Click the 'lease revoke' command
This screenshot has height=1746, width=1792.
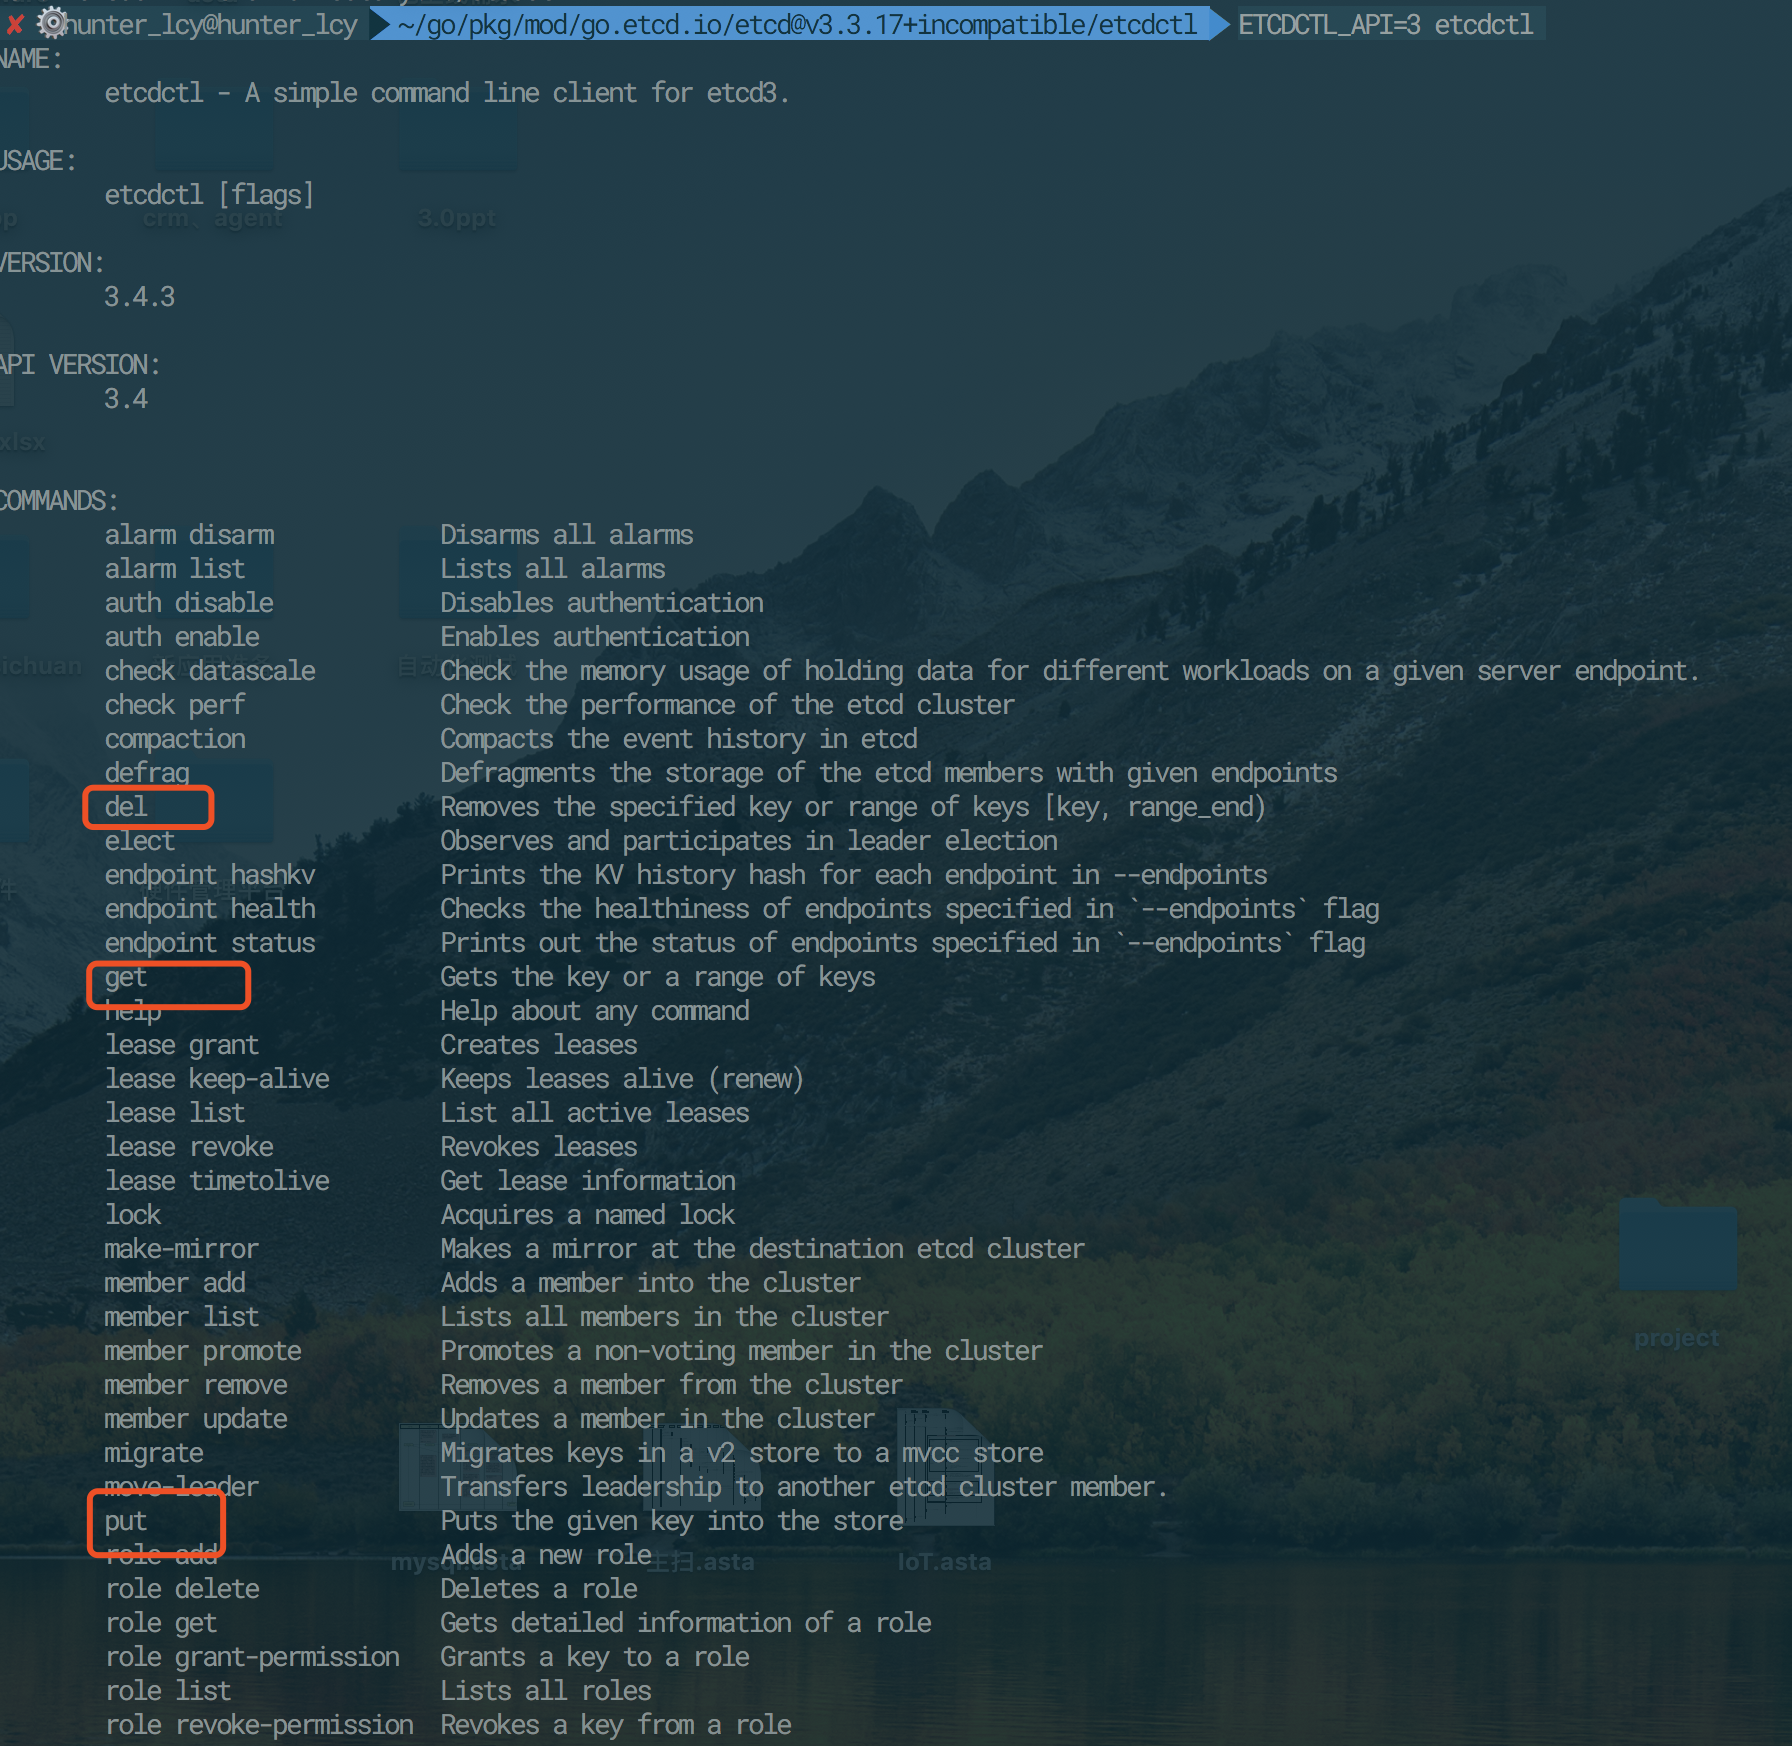tap(189, 1147)
